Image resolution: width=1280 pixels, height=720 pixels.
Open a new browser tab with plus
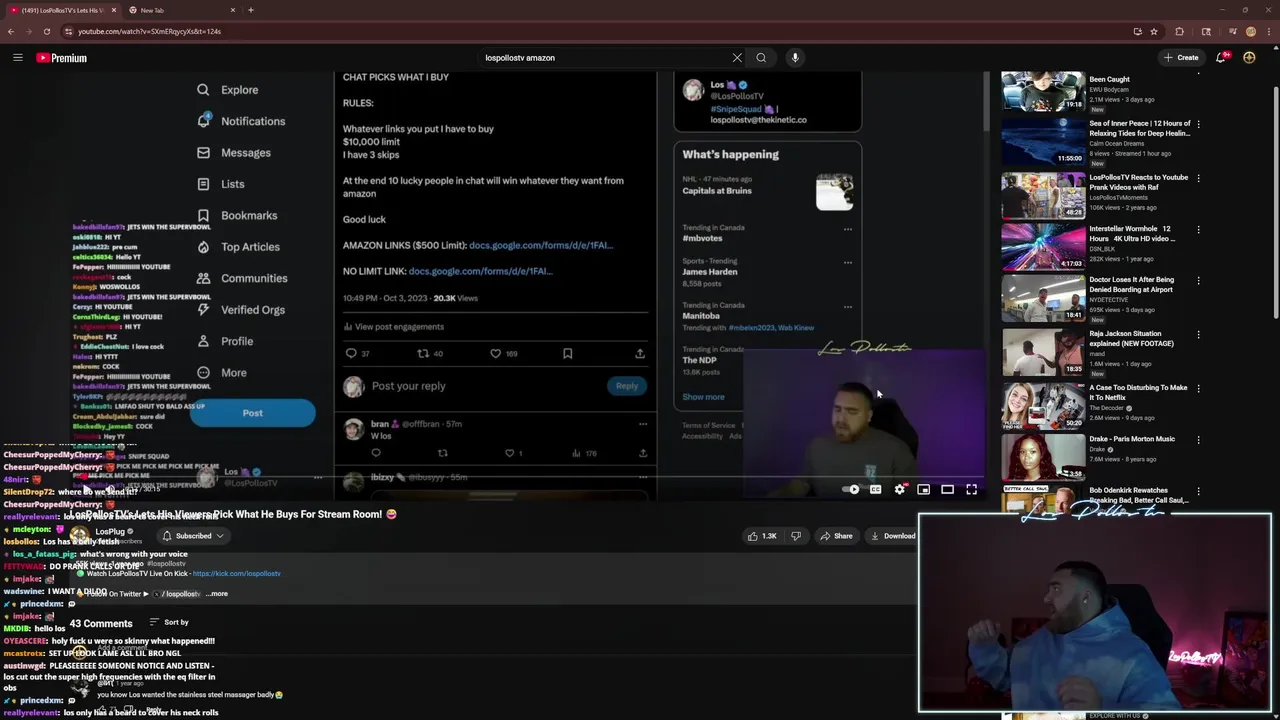250,10
